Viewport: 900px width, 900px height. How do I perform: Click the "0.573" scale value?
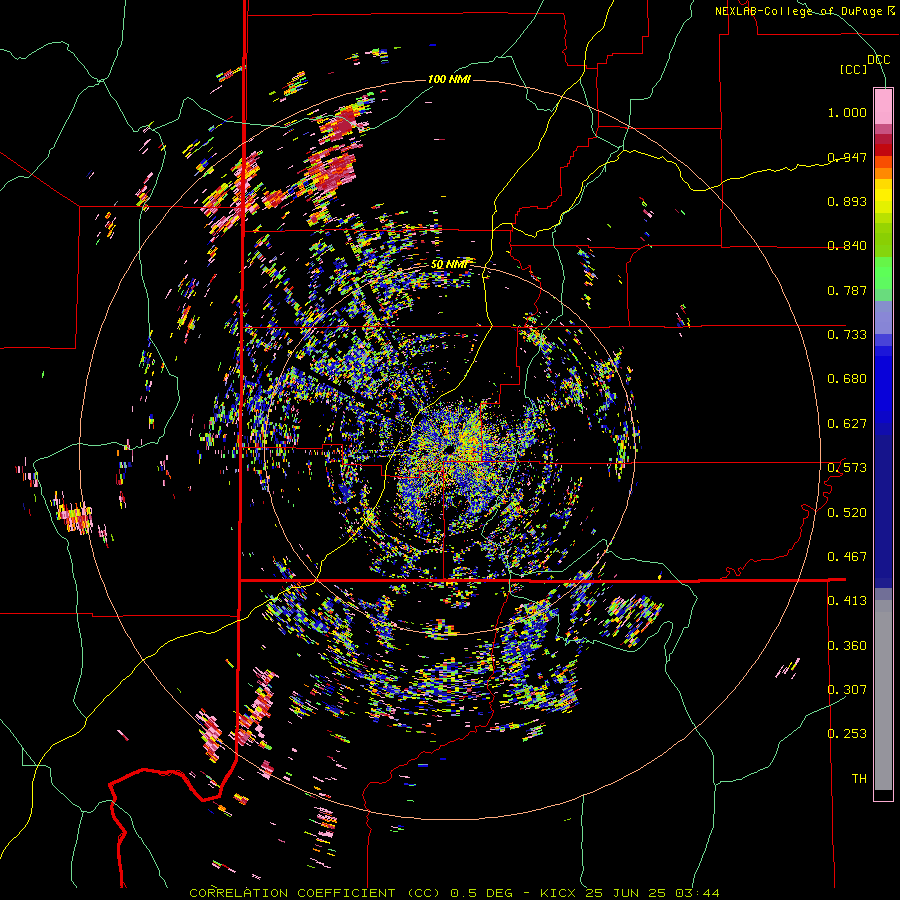(847, 468)
